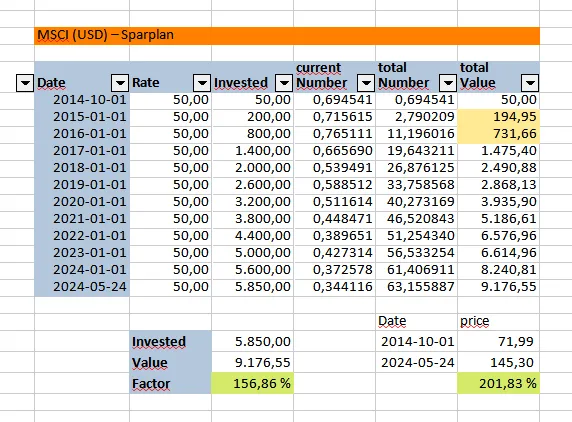This screenshot has width=572, height=422.
Task: Select total Value cell 8.240,81
Action: pyautogui.click(x=499, y=270)
